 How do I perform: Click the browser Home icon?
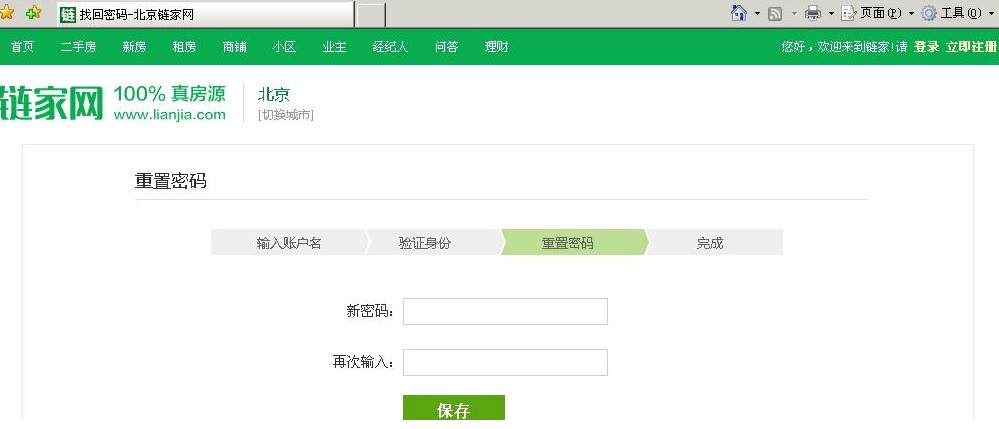pos(739,13)
